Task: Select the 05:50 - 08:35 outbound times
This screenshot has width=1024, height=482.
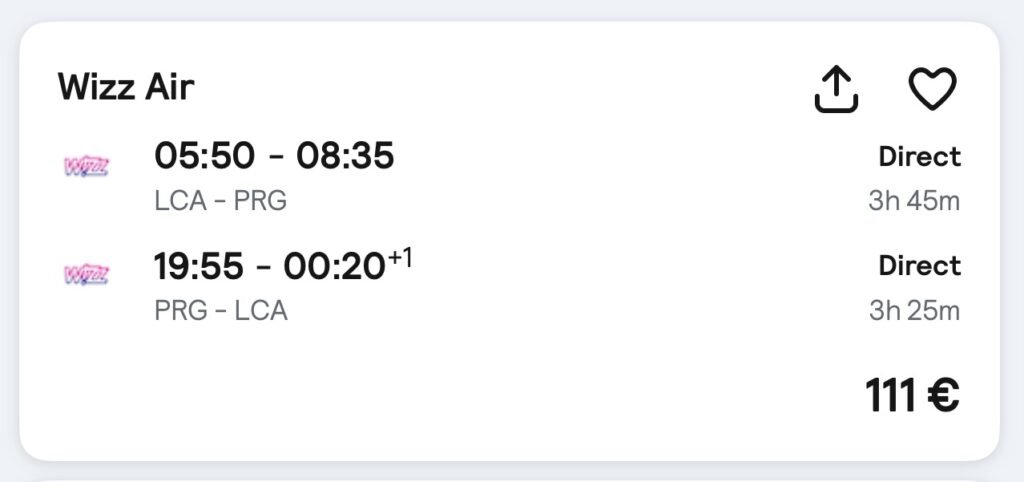Action: coord(274,157)
